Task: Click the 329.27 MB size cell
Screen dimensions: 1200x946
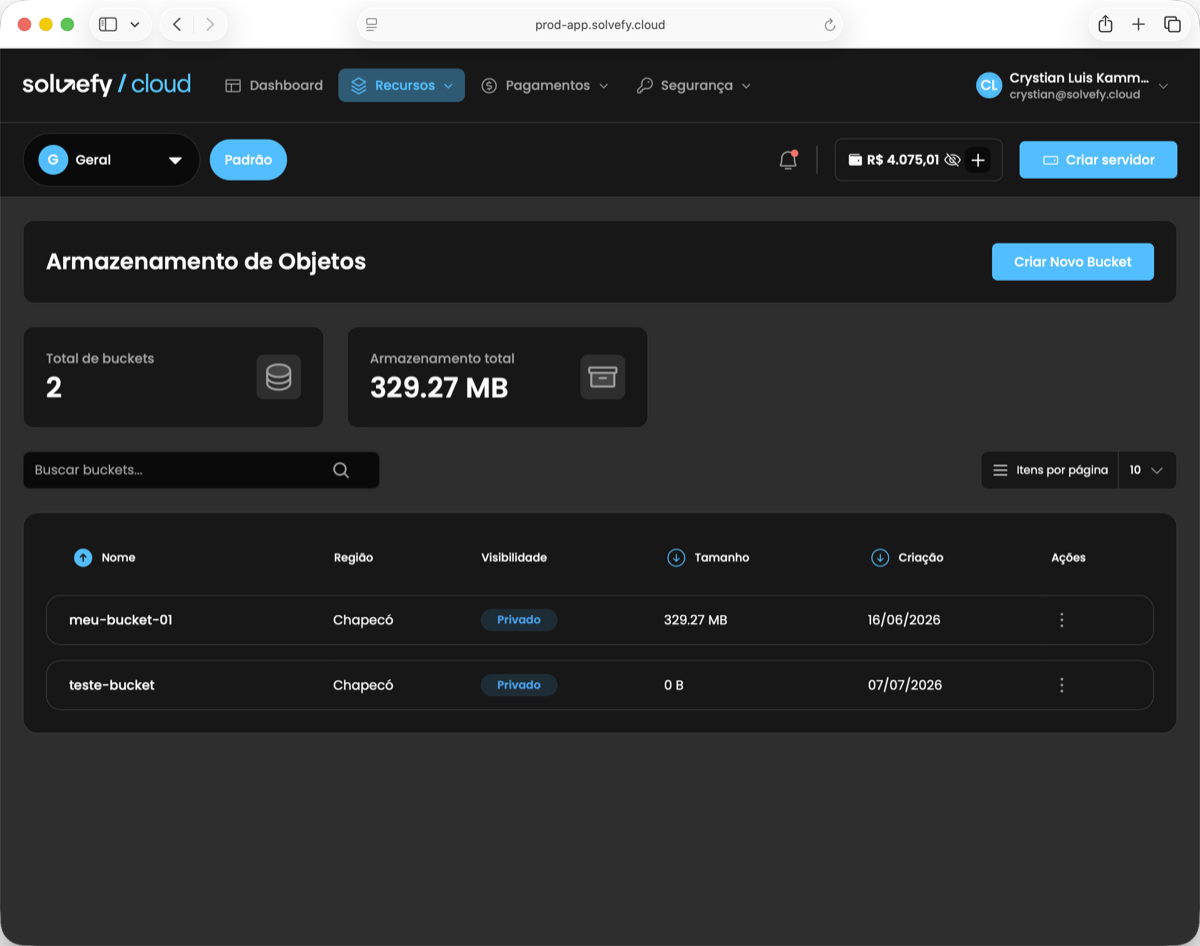Action: tap(696, 620)
